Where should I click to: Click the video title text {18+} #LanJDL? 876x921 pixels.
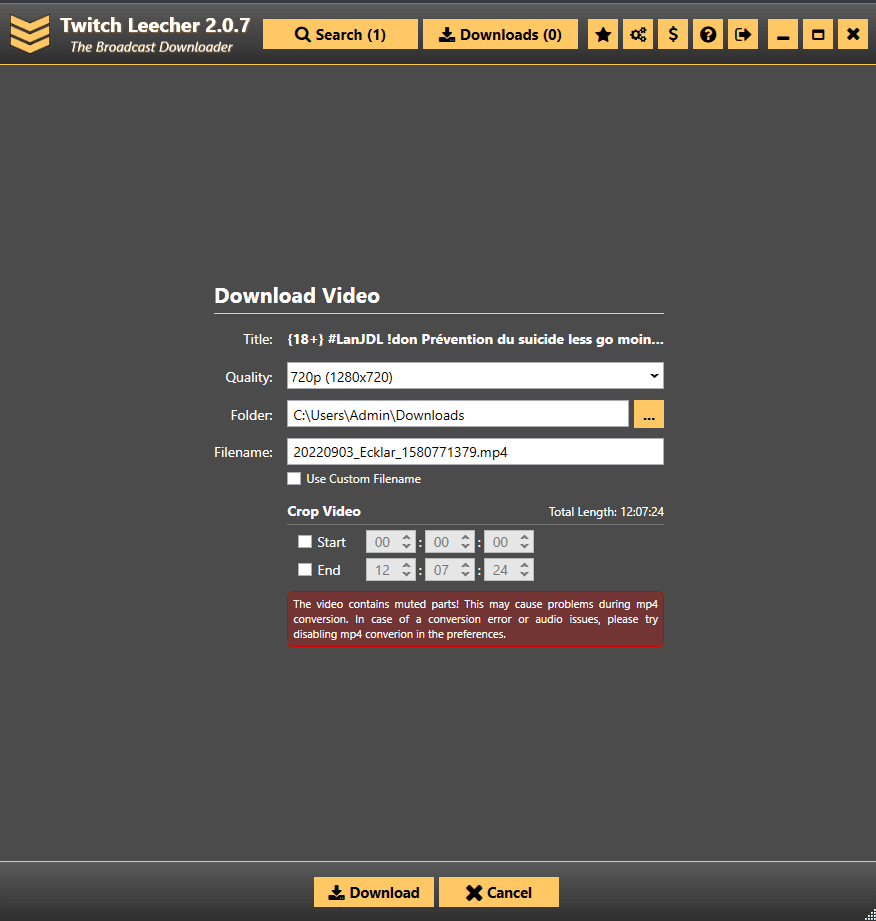(x=475, y=340)
